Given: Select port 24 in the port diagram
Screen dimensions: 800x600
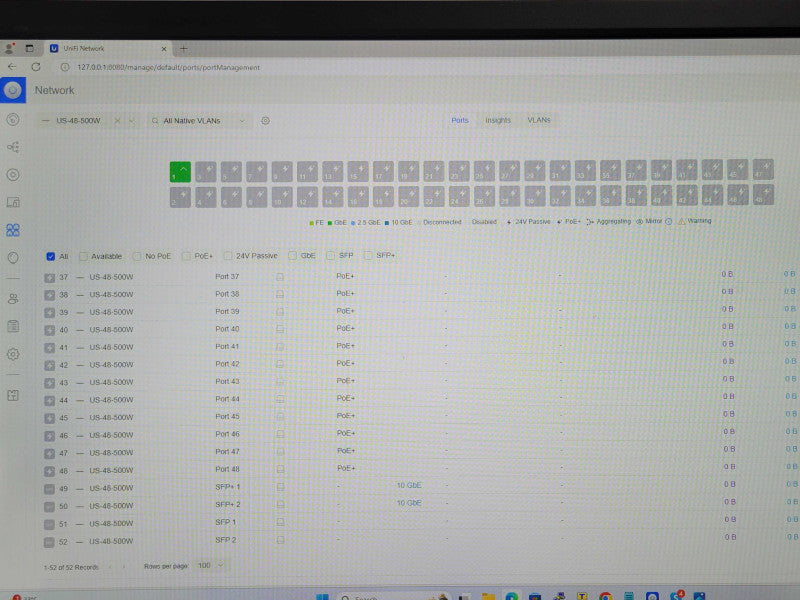Looking at the screenshot, I should [x=459, y=196].
